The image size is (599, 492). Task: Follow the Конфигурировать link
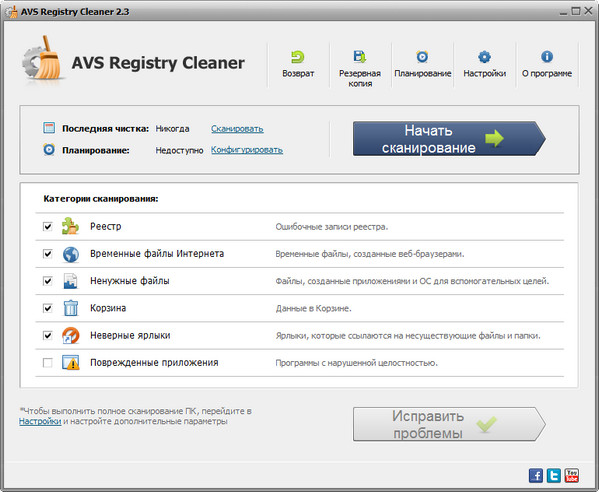(x=247, y=150)
